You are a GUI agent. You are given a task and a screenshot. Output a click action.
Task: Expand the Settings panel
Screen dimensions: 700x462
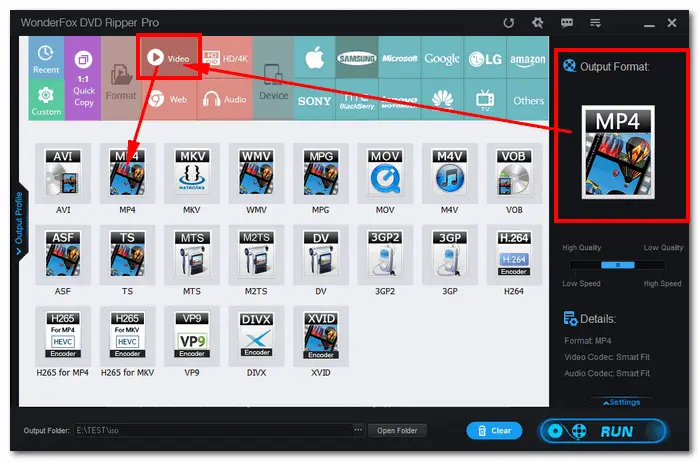pyautogui.click(x=620, y=402)
